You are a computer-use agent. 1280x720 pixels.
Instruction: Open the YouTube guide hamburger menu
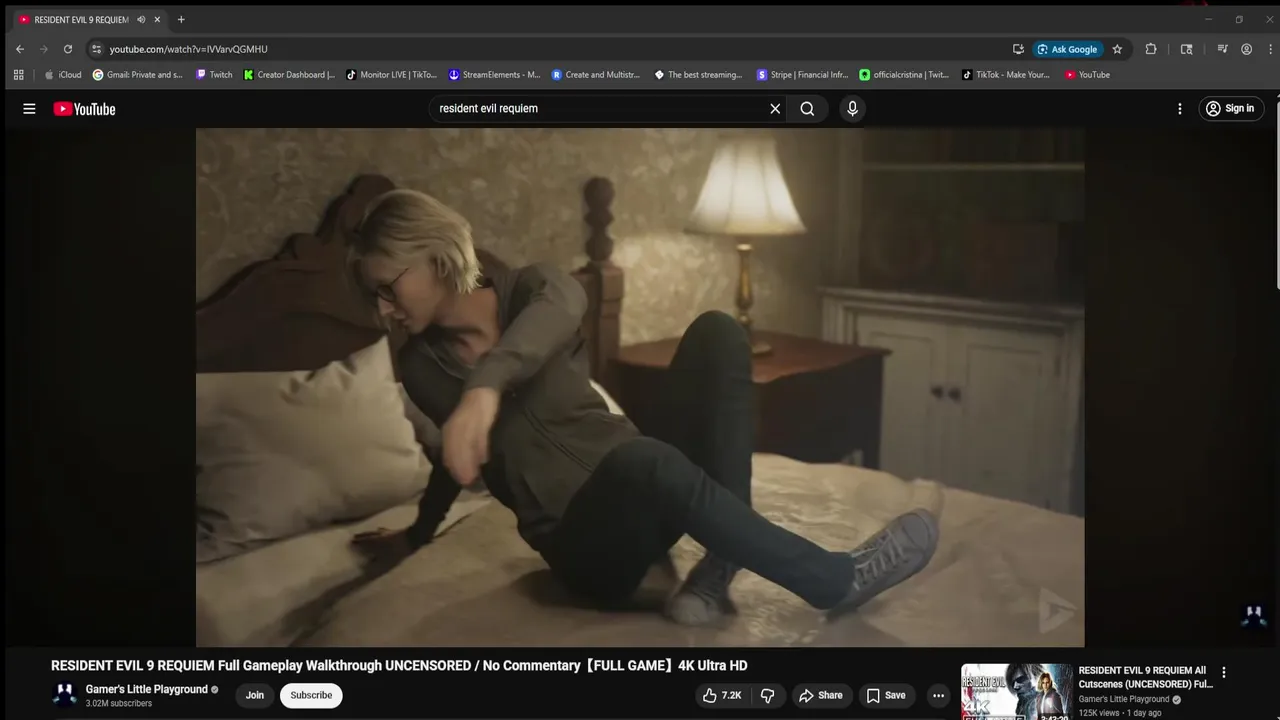(x=29, y=109)
